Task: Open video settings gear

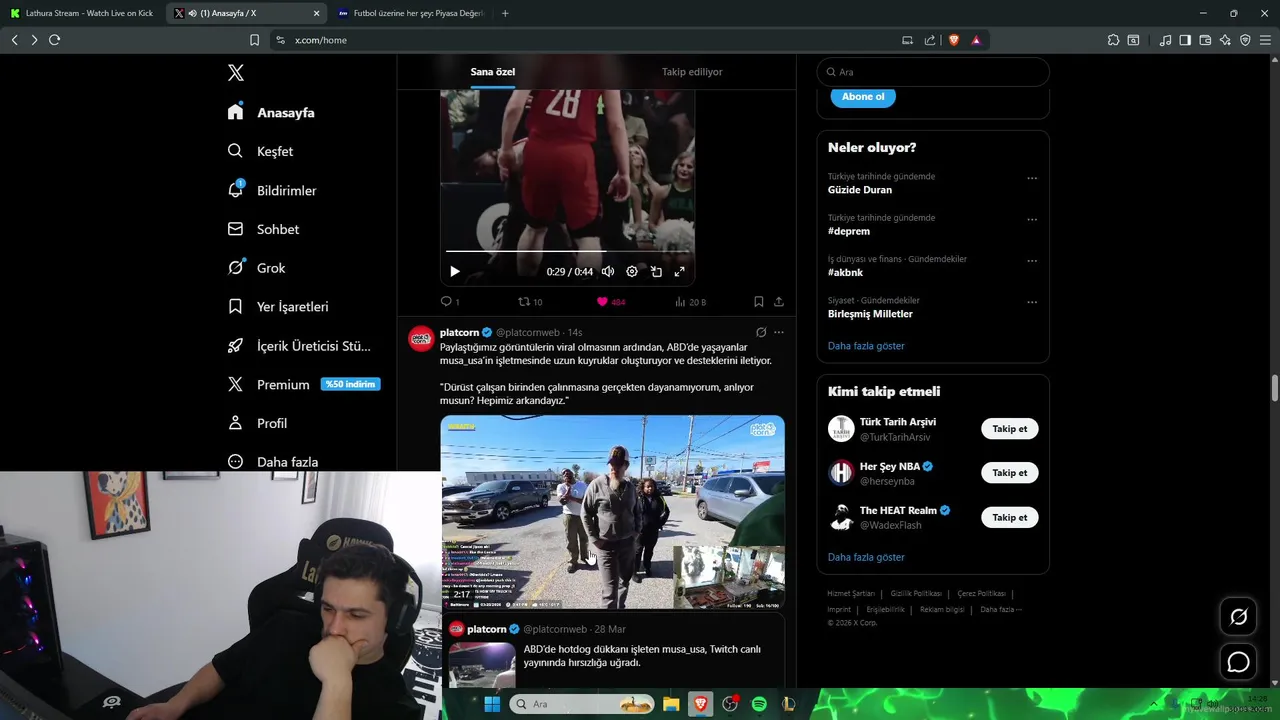Action: [632, 271]
